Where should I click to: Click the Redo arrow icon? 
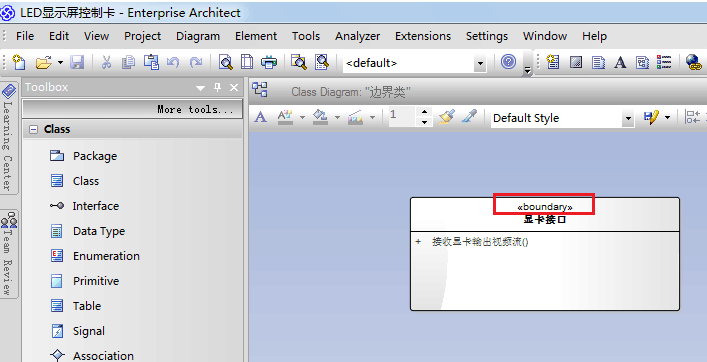(x=196, y=62)
